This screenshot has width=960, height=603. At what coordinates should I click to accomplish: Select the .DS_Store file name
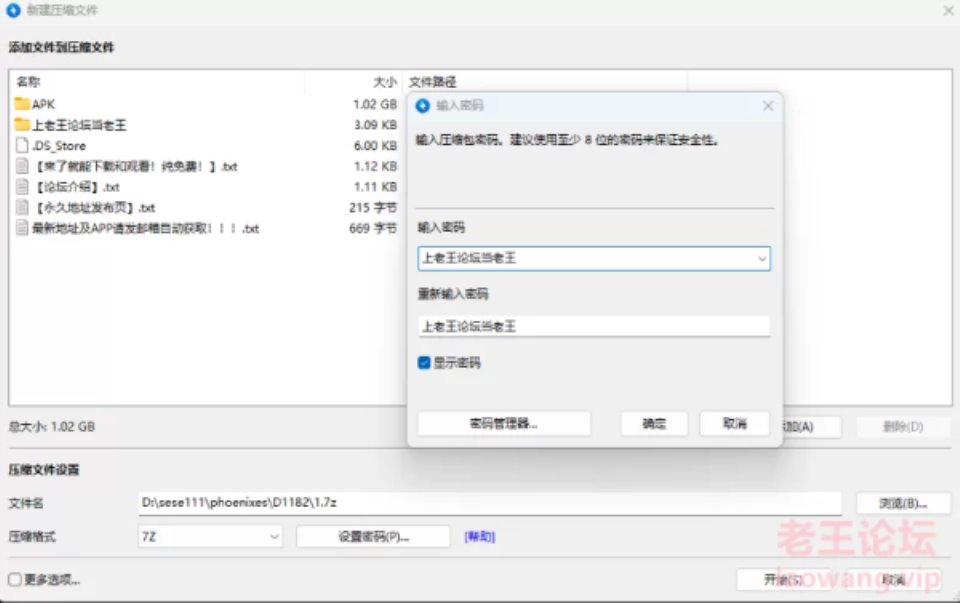coord(59,146)
